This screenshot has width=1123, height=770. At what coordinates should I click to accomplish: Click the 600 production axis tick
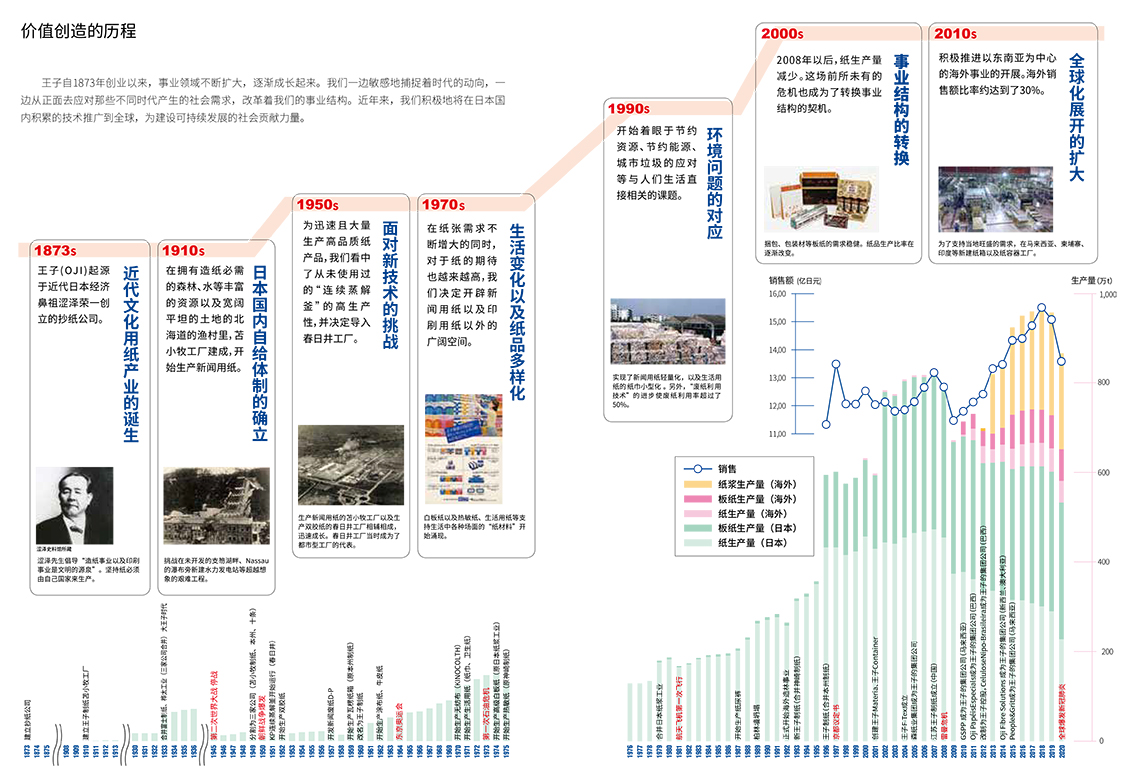[1104, 472]
